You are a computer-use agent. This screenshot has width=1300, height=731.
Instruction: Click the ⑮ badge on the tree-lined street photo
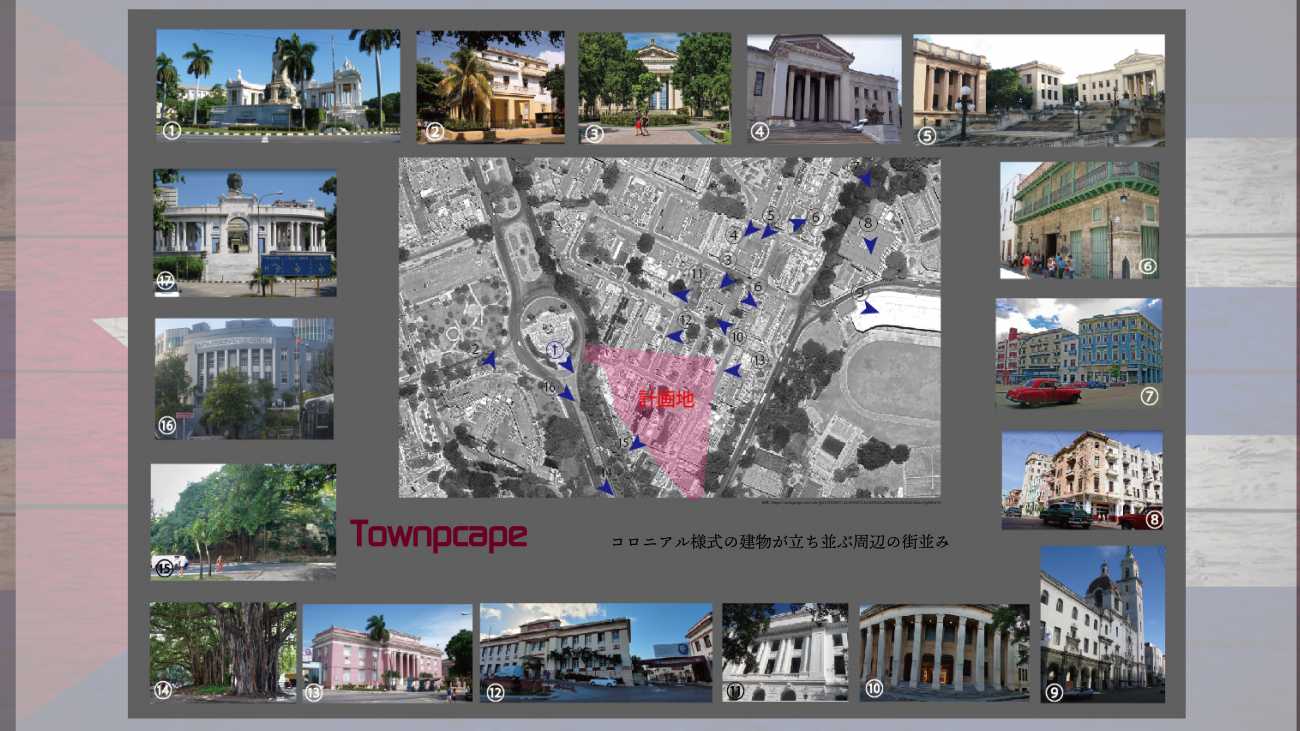point(163,568)
